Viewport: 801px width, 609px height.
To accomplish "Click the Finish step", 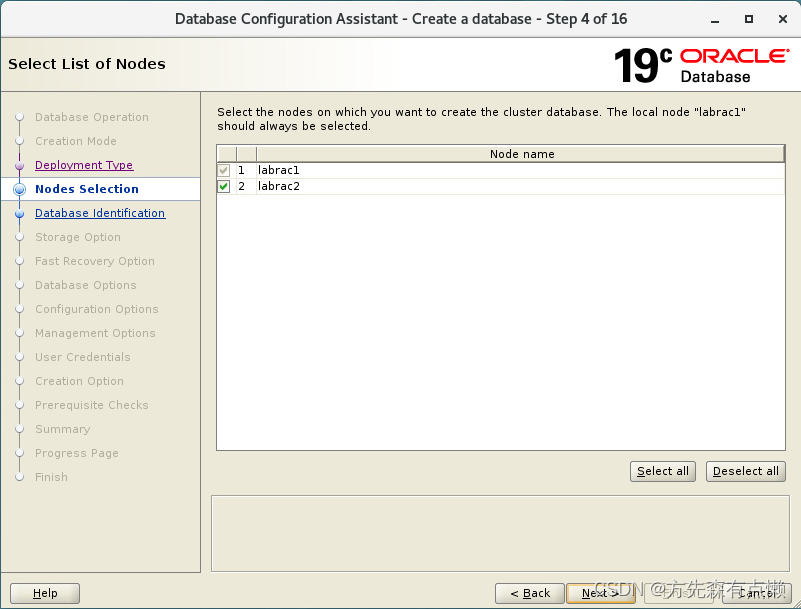I will pos(51,477).
